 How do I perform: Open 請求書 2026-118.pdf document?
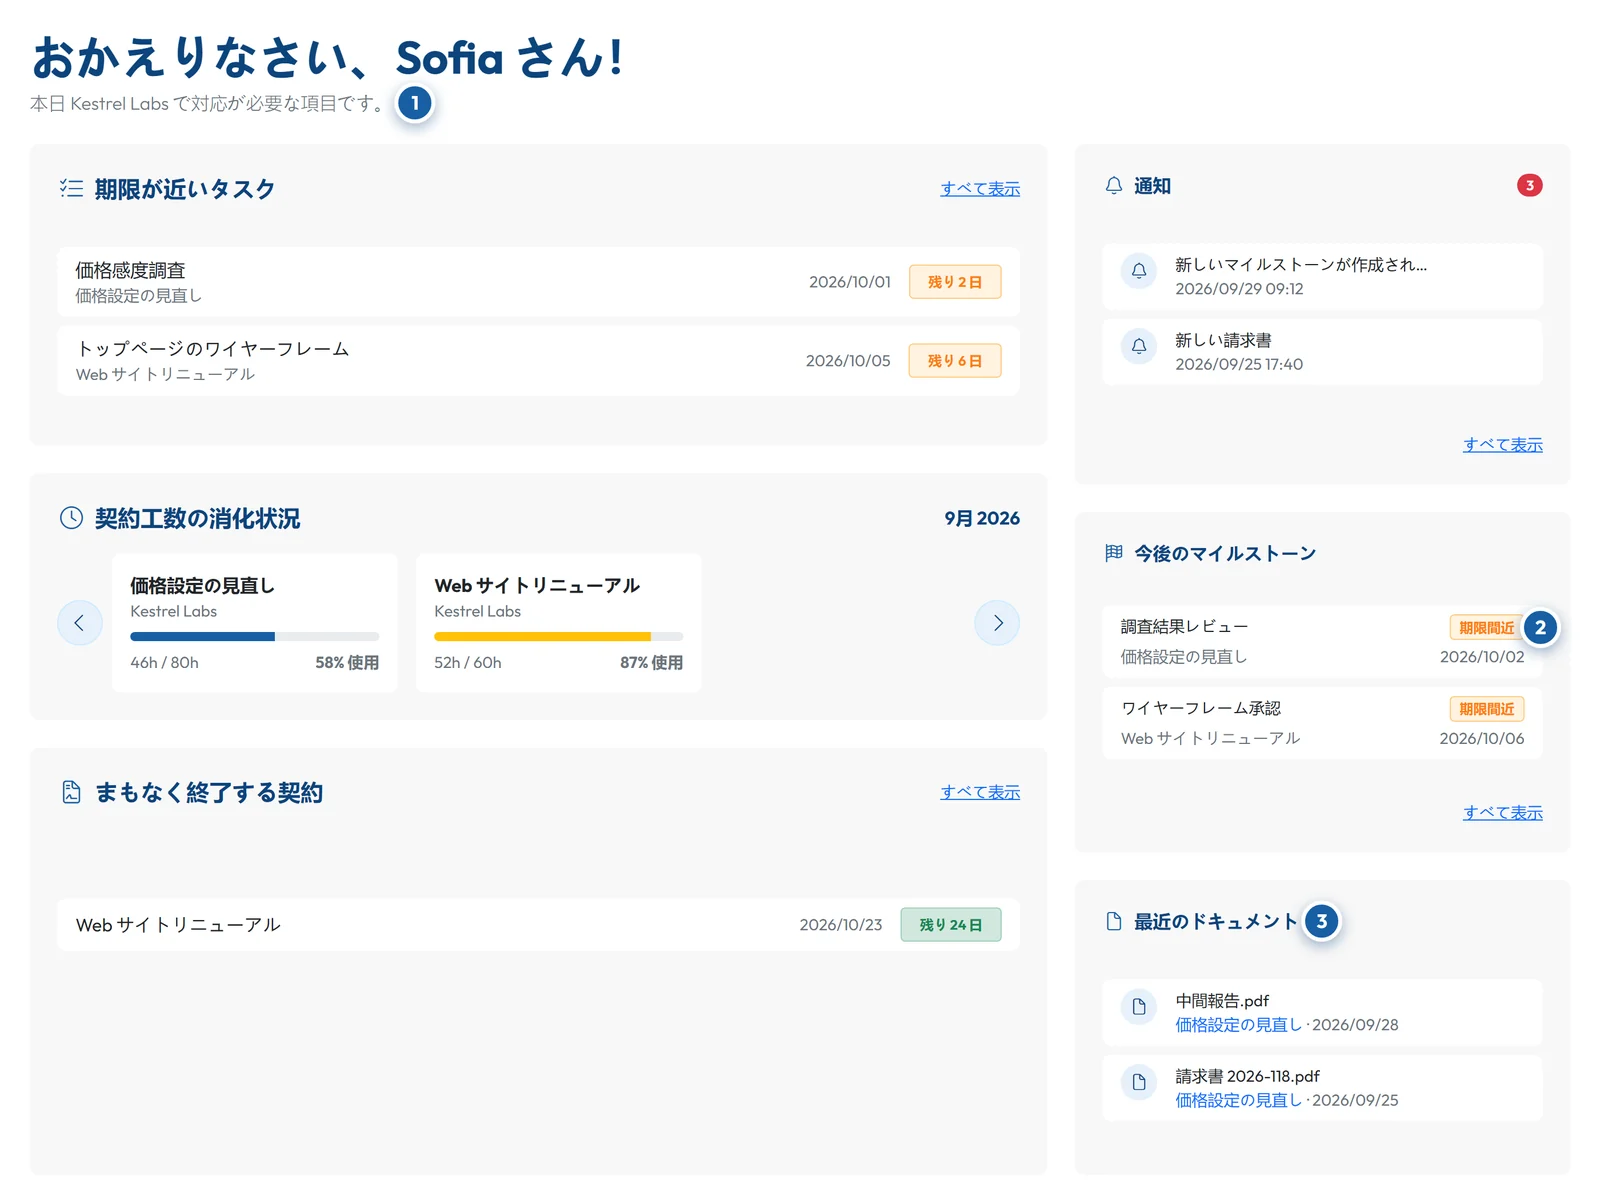(1322, 1088)
